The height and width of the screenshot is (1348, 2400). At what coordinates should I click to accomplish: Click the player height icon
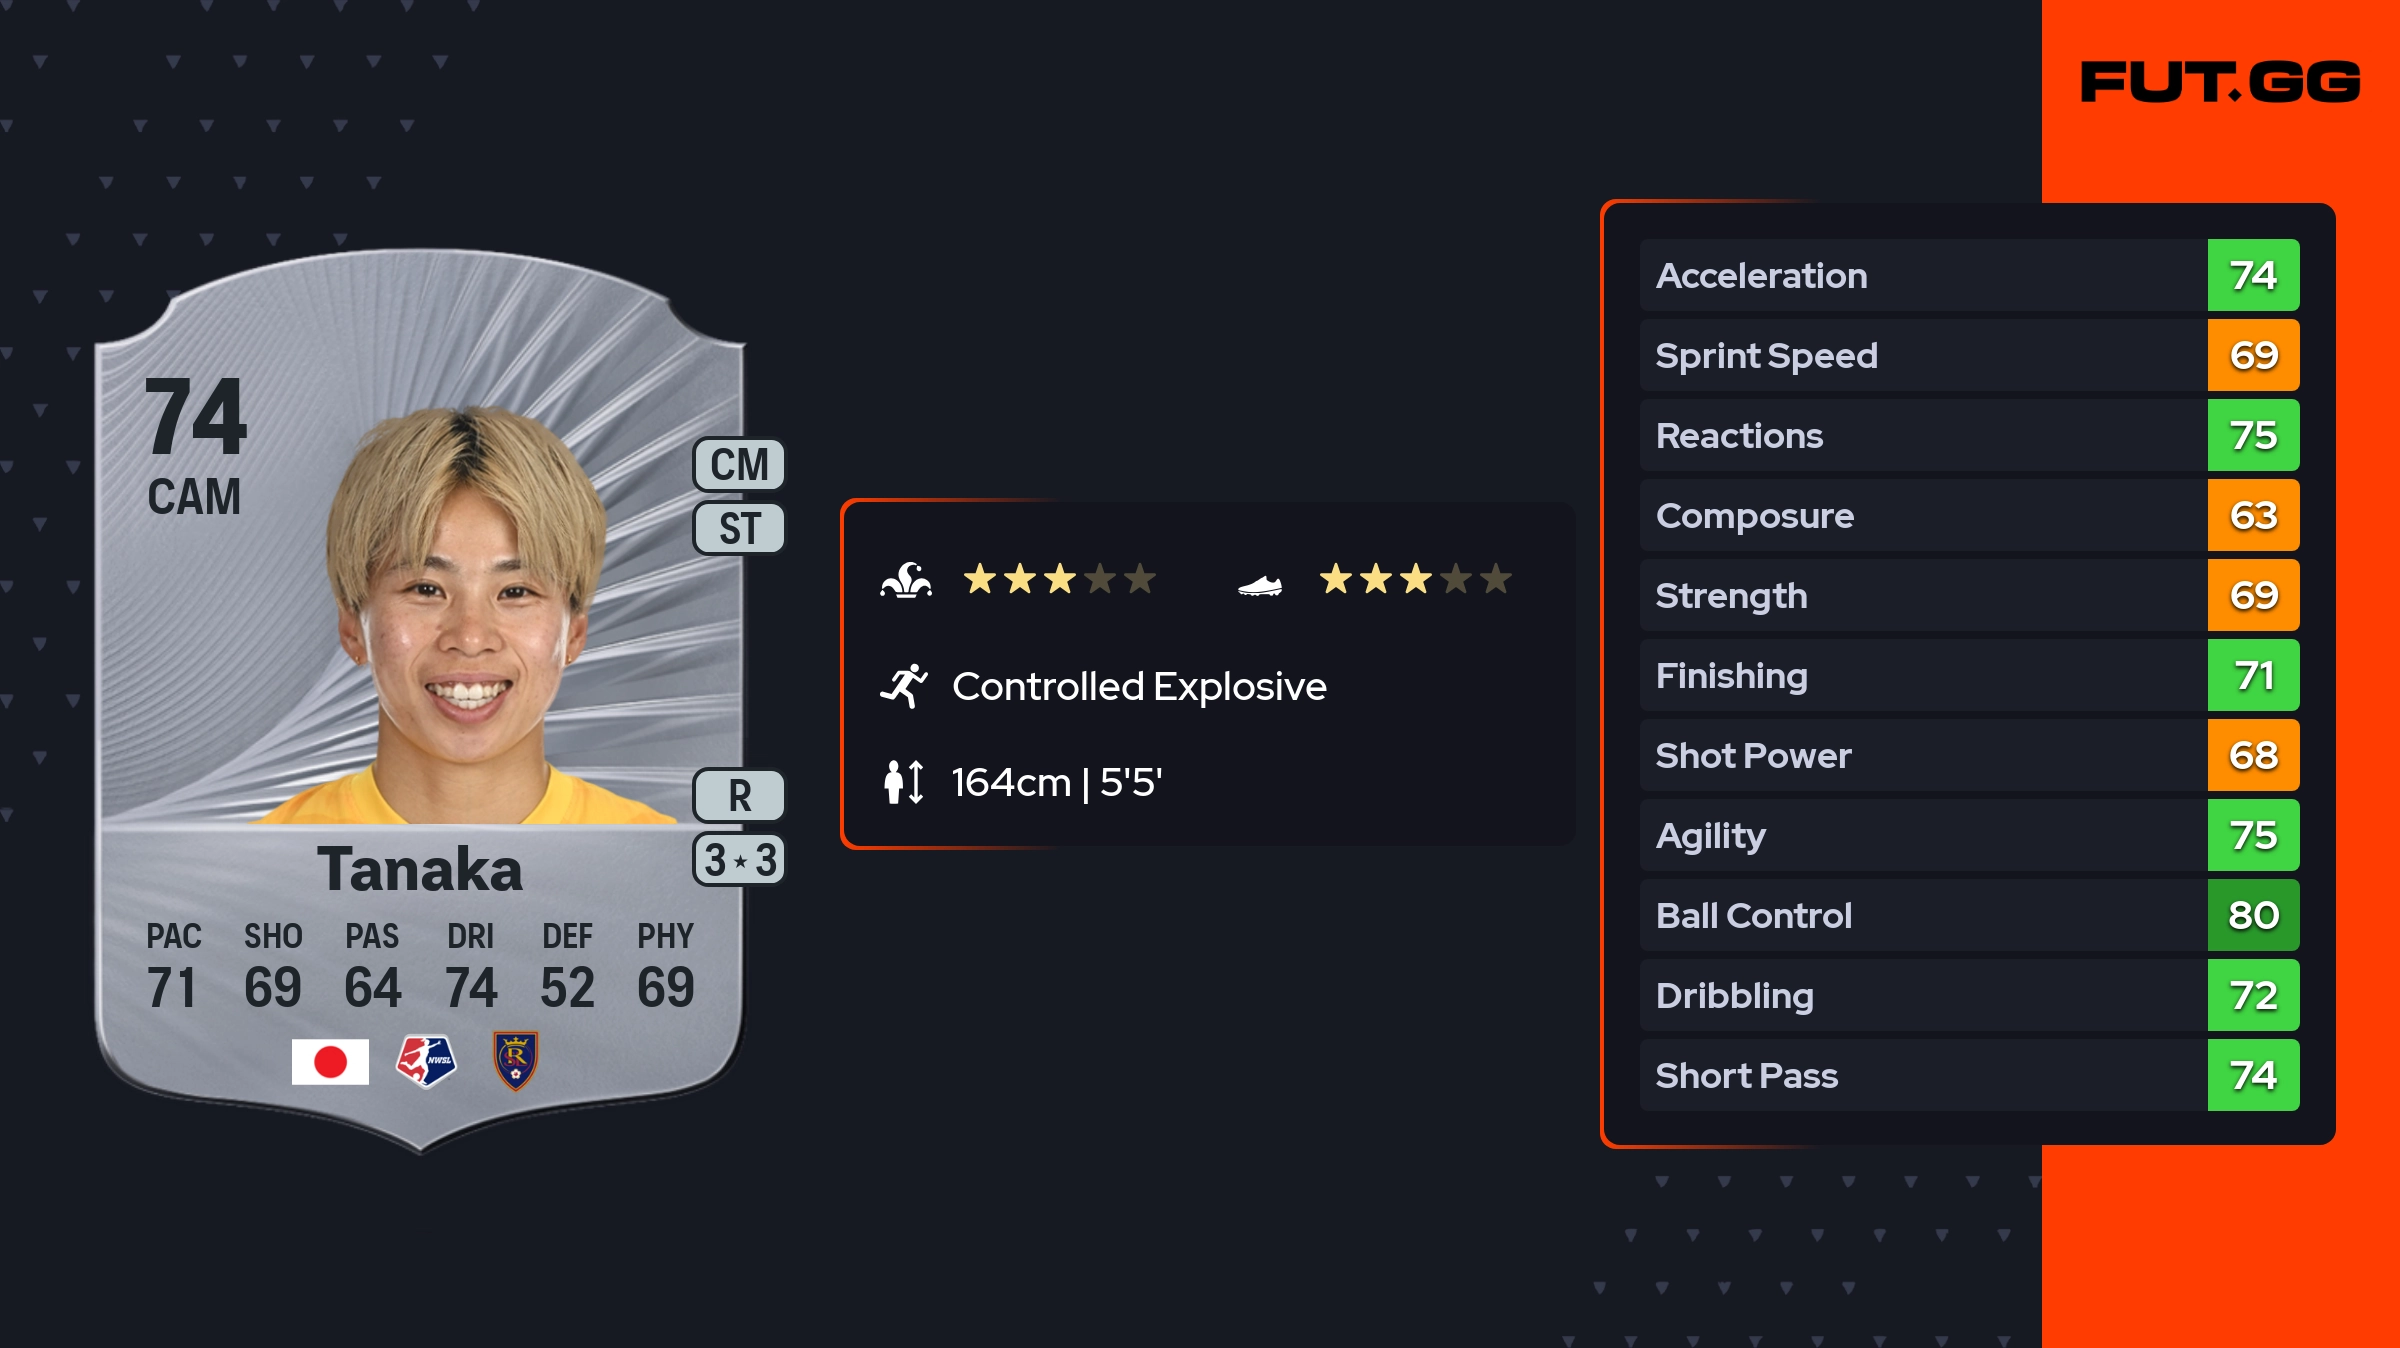pos(904,782)
